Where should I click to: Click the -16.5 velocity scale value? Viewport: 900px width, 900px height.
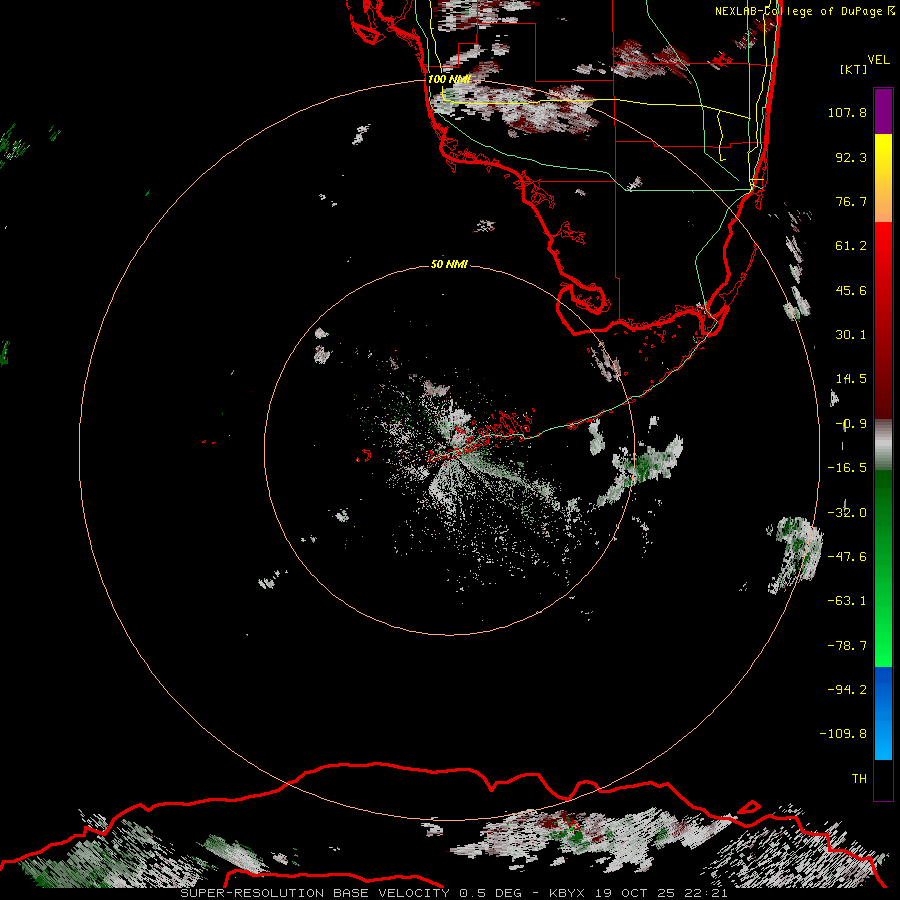coord(847,468)
